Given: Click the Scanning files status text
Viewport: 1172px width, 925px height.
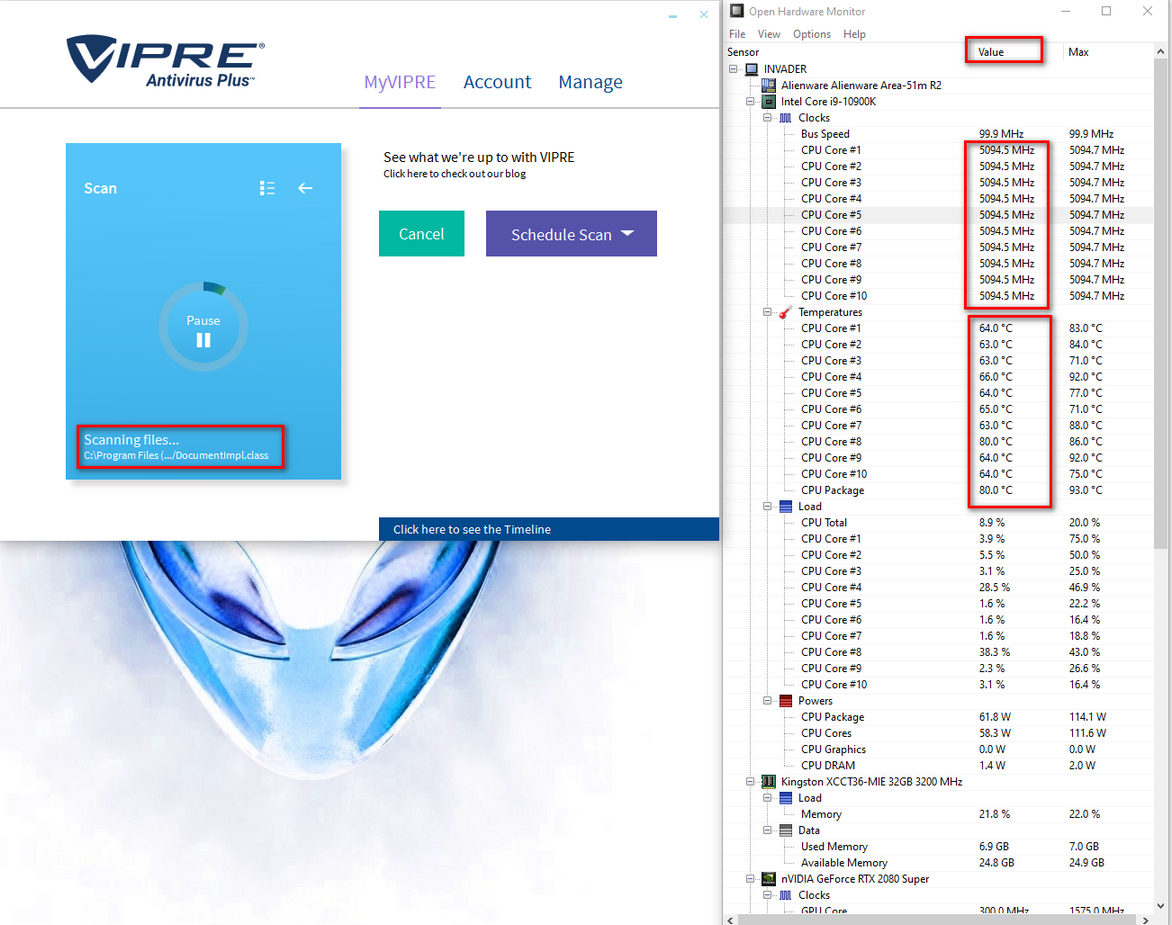Looking at the screenshot, I should [x=132, y=439].
